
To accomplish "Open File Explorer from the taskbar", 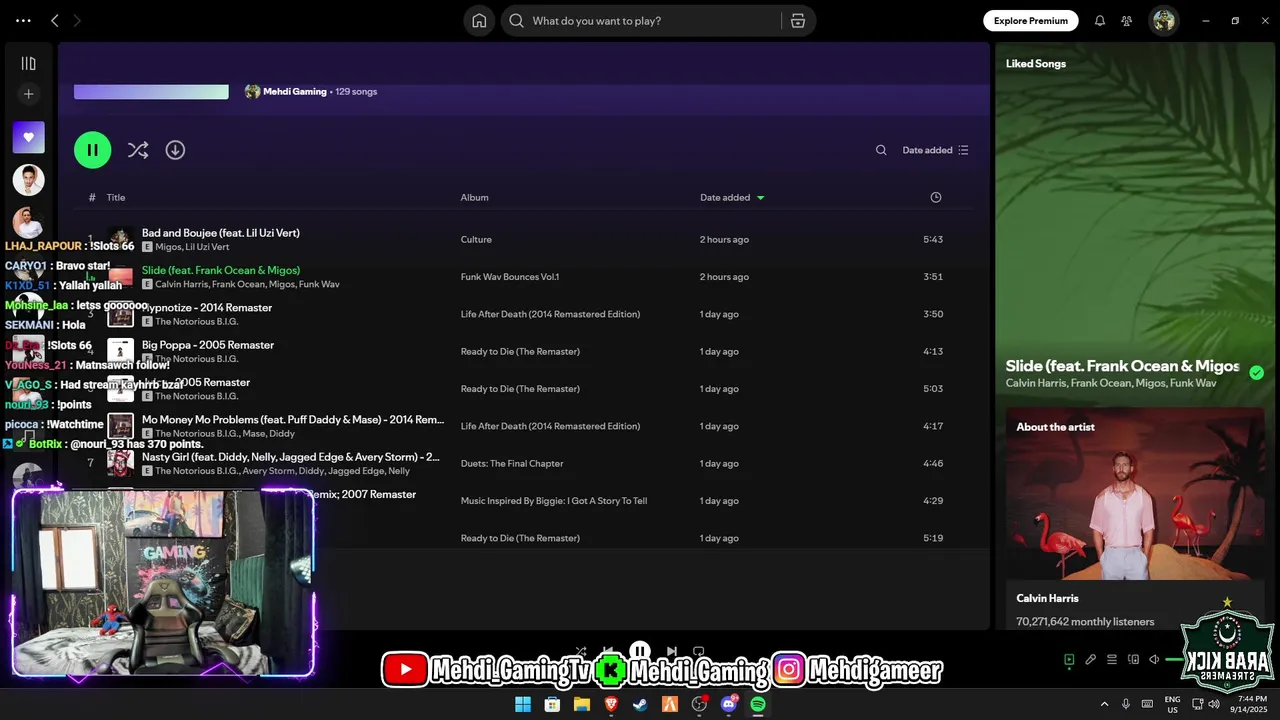I will 582,704.
